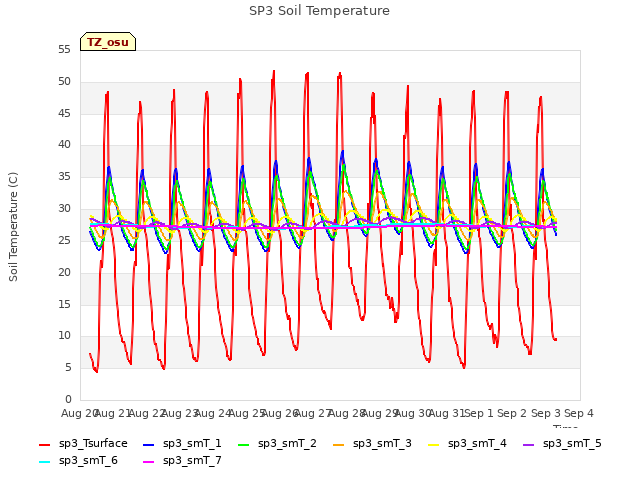Click the 10 y-axis tick label
This screenshot has height=480, width=640.
(64, 336)
